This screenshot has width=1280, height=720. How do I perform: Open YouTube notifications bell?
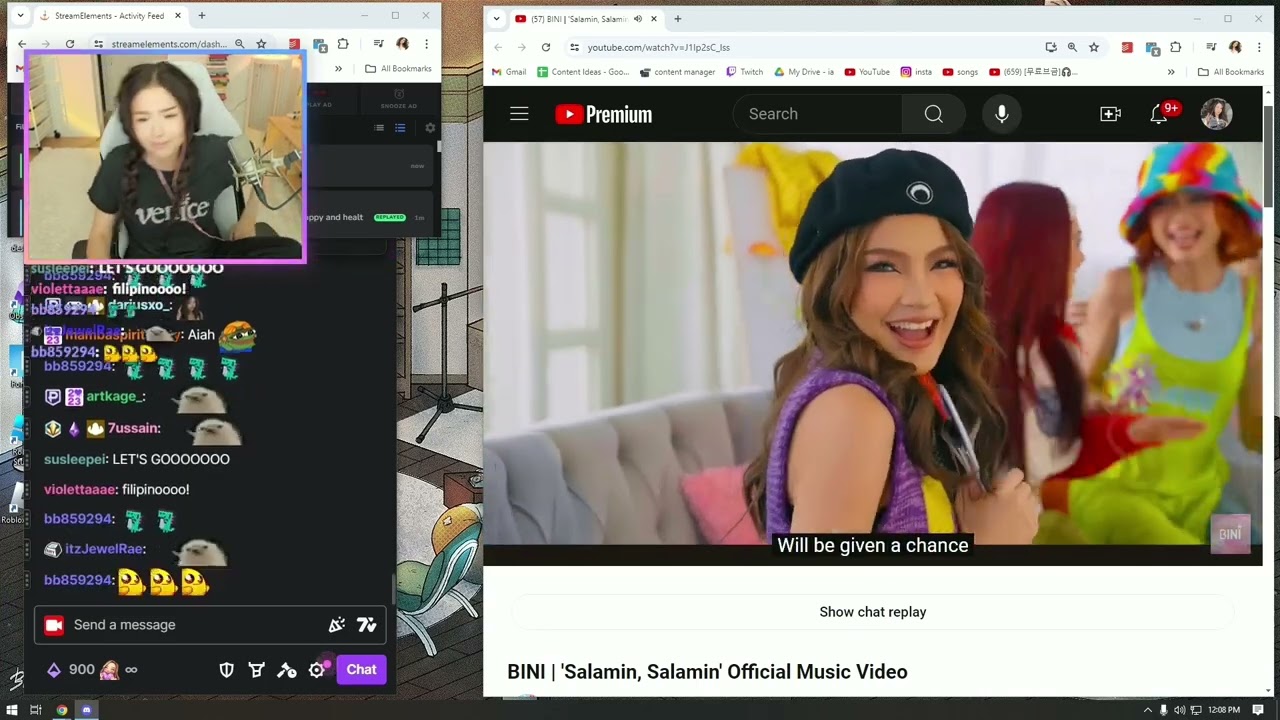point(1159,114)
